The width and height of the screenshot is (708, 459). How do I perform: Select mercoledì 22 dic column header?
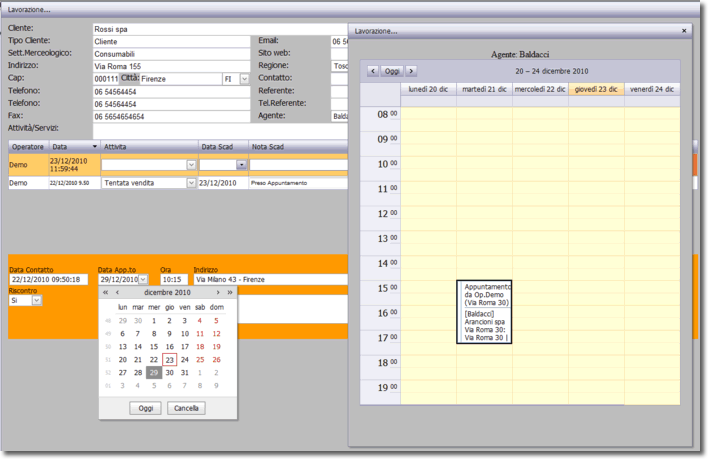click(540, 89)
